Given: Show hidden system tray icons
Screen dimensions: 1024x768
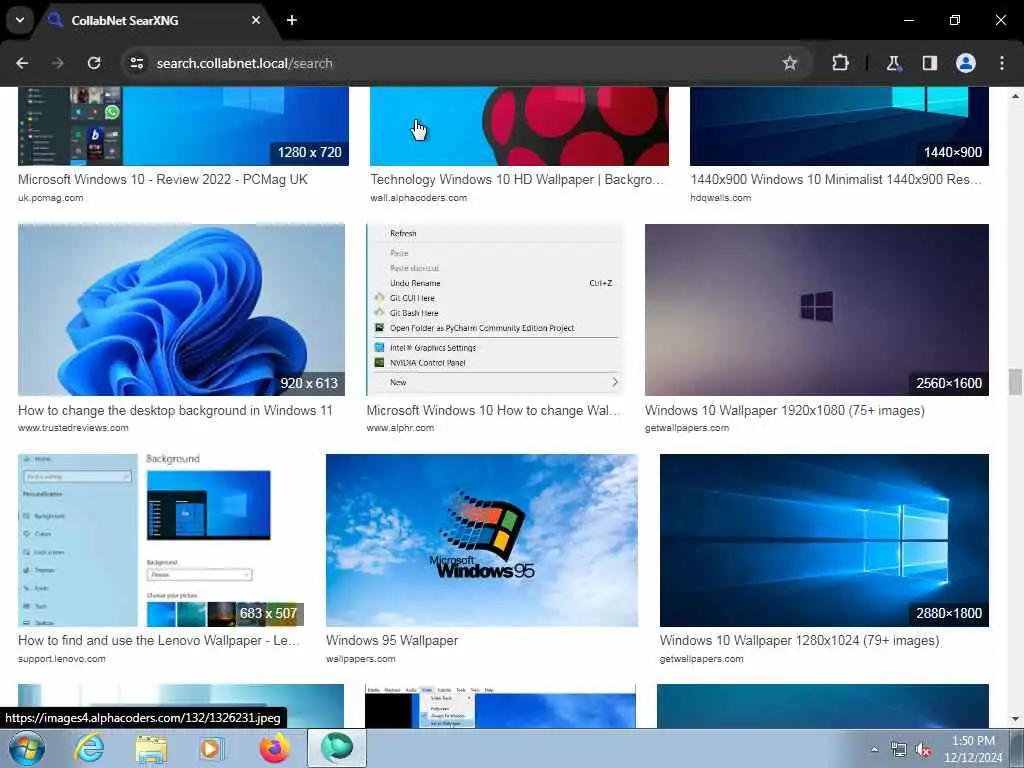Looking at the screenshot, I should click(x=874, y=749).
